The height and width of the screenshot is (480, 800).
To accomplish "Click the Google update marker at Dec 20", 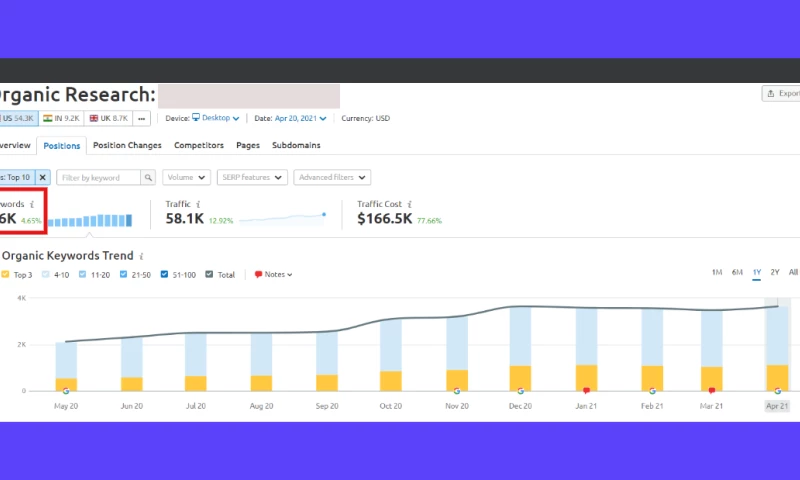I will click(520, 391).
